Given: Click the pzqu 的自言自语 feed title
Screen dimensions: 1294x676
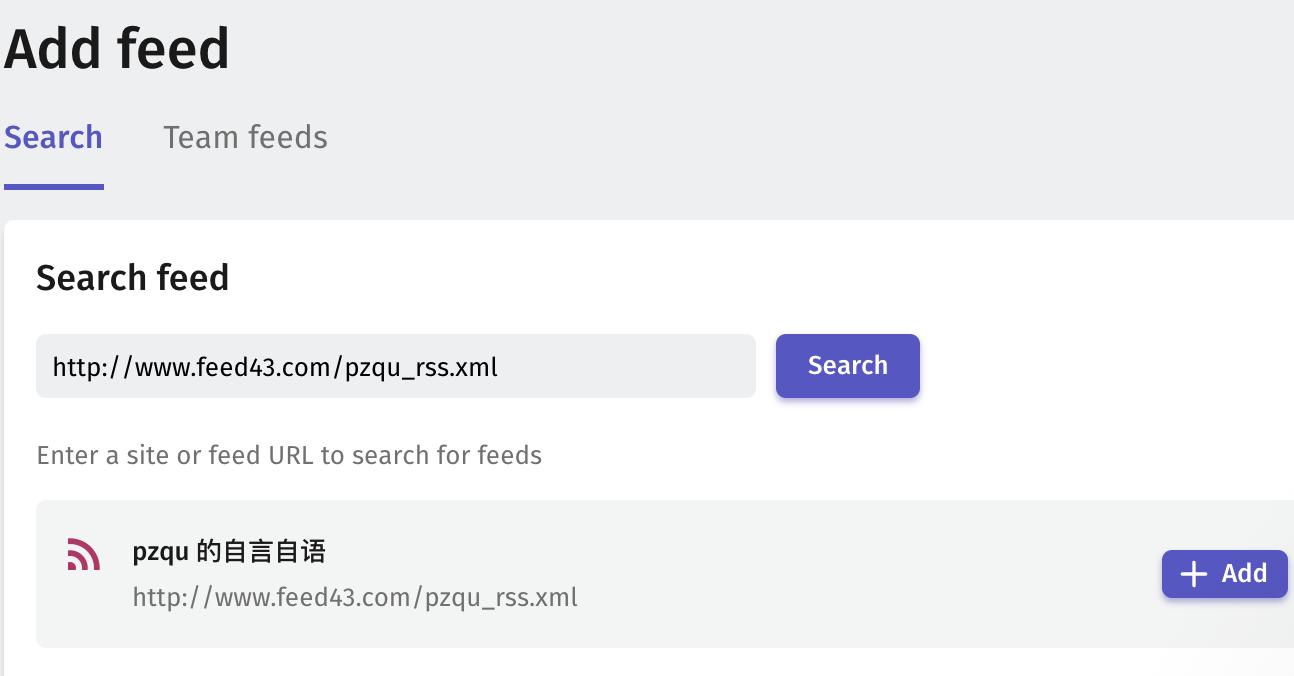Looking at the screenshot, I should (229, 551).
